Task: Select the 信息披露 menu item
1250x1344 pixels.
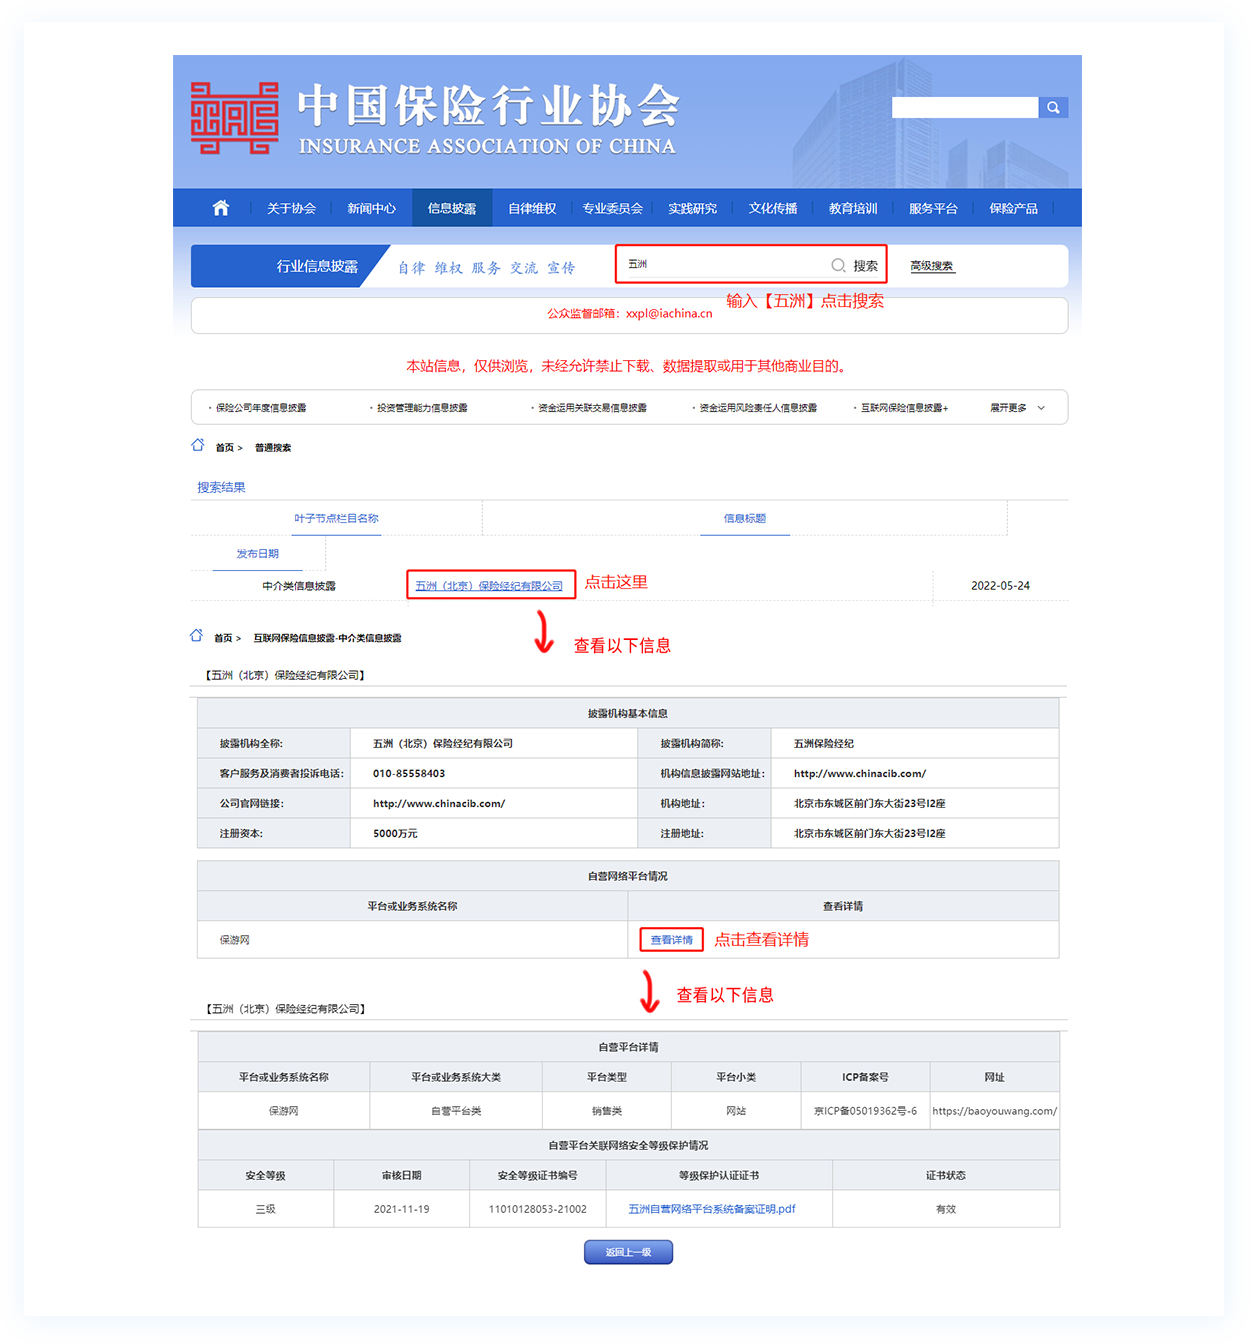Action: click(452, 208)
